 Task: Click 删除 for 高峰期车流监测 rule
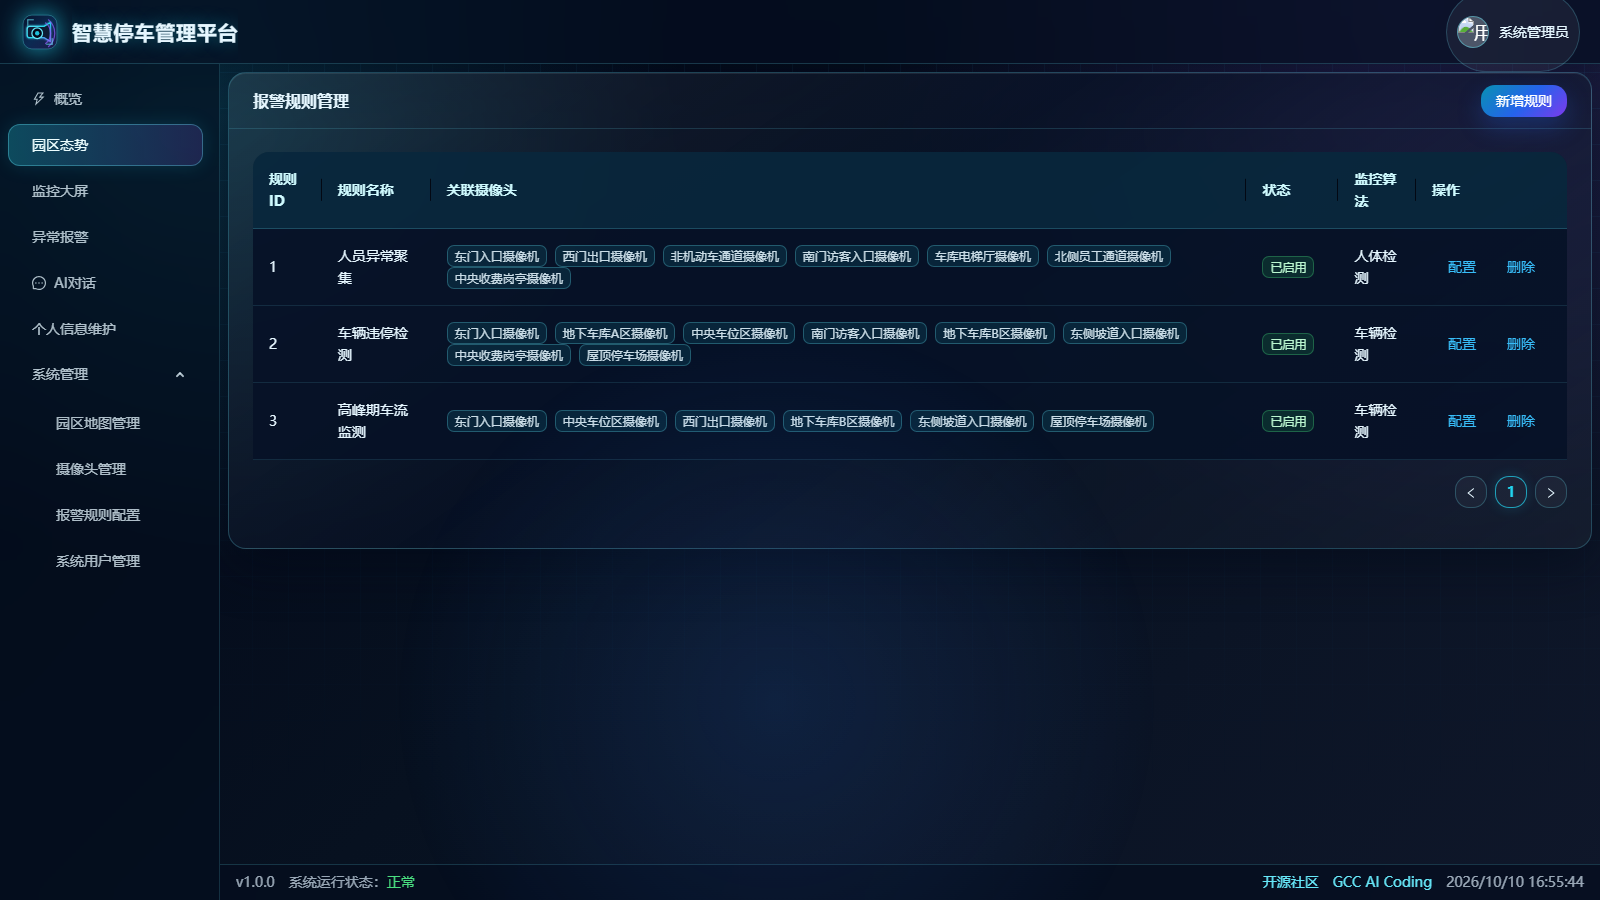pyautogui.click(x=1520, y=421)
